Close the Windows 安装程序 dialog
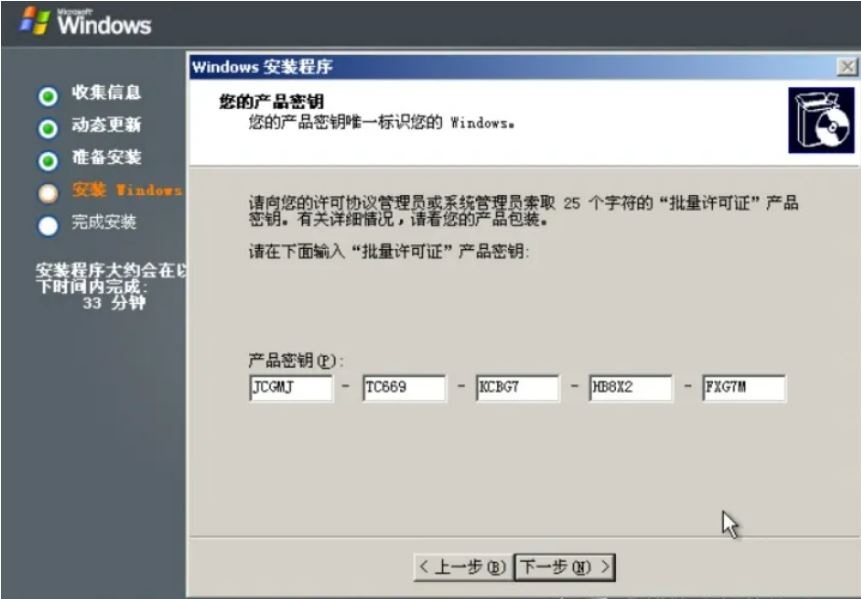Viewport: 861px width, 599px height. point(847,67)
